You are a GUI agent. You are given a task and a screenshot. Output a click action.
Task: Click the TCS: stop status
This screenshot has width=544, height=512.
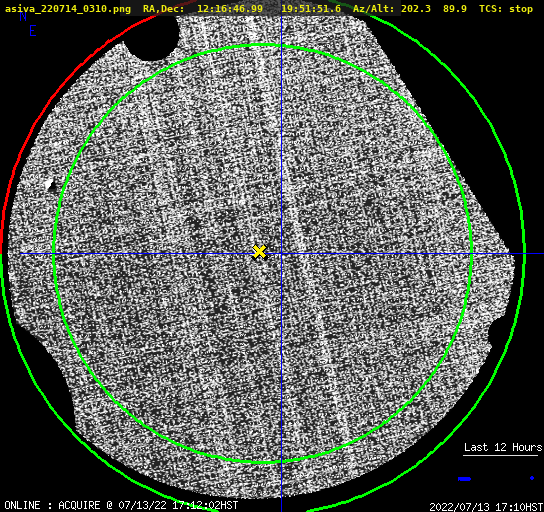pyautogui.click(x=506, y=9)
